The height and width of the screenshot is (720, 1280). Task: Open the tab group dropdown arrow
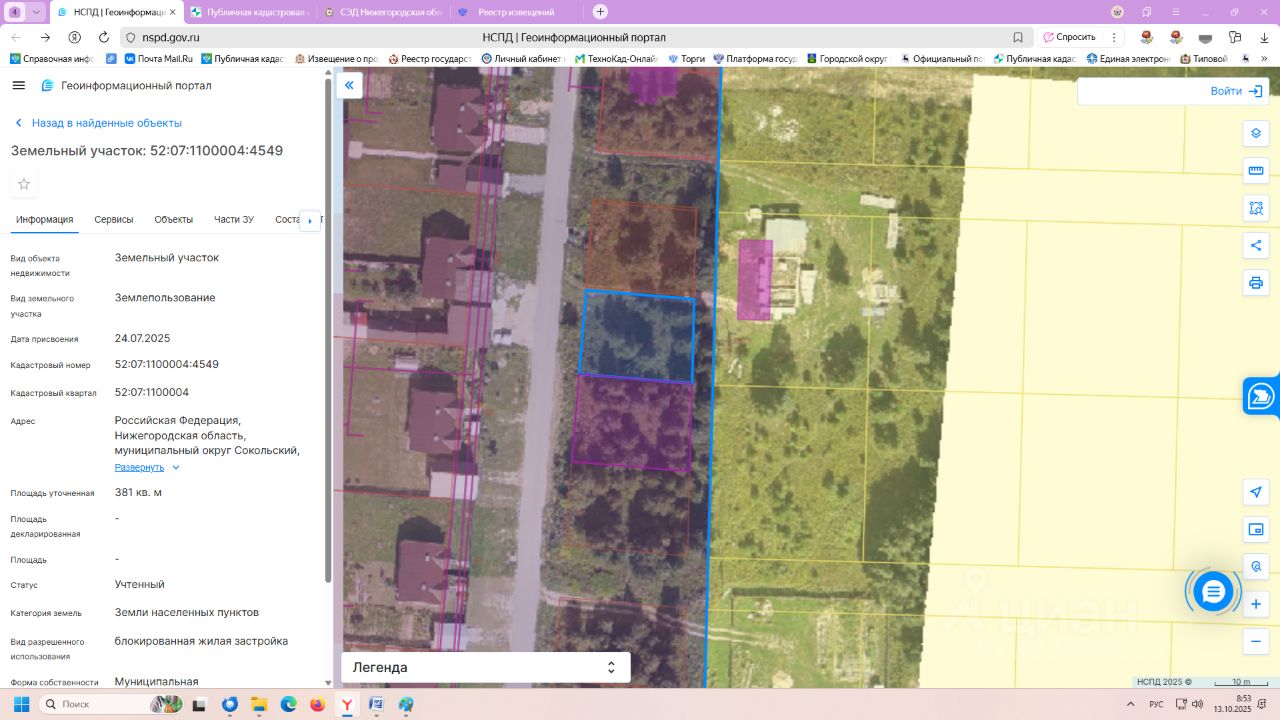tap(36, 12)
